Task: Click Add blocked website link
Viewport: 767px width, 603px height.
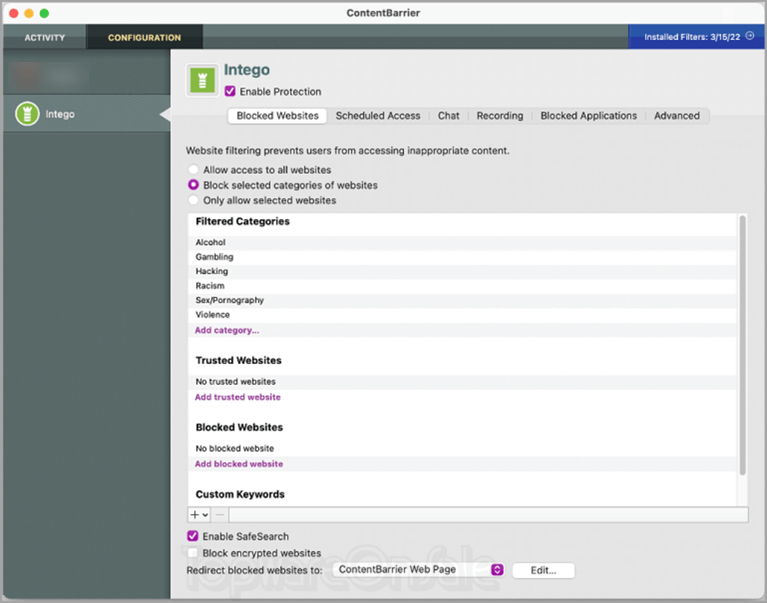Action: point(239,464)
